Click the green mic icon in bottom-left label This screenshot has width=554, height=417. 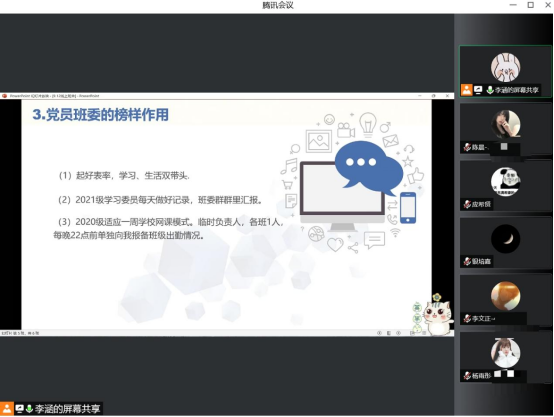29,409
